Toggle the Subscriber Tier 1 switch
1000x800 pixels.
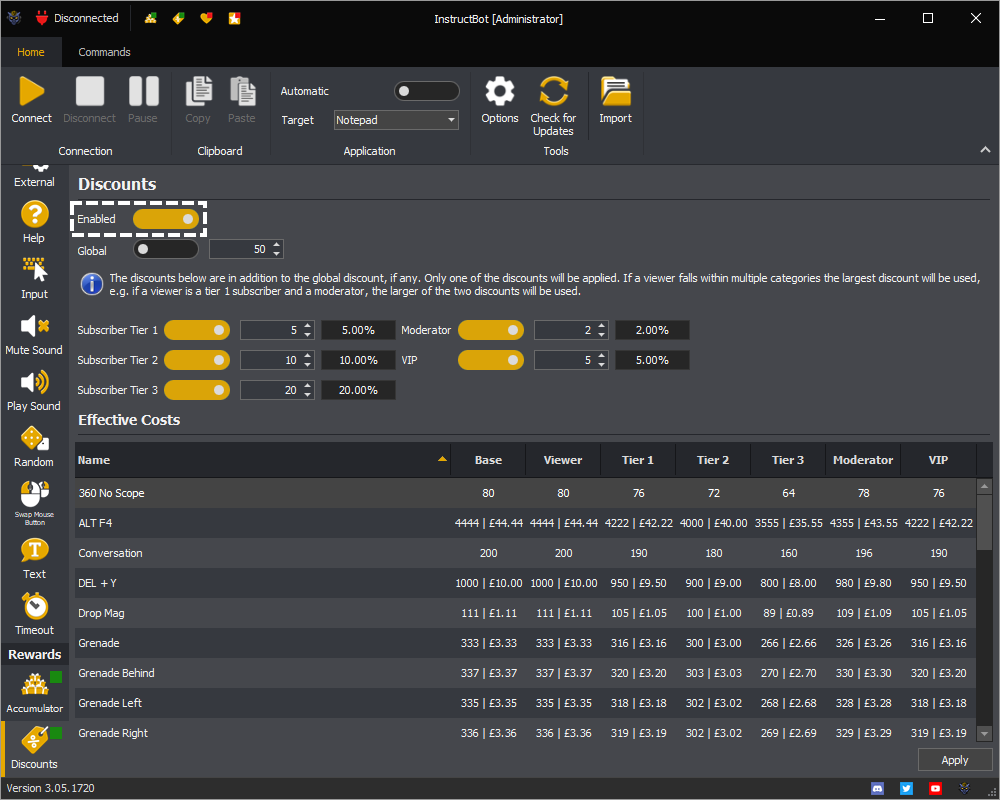tap(197, 330)
